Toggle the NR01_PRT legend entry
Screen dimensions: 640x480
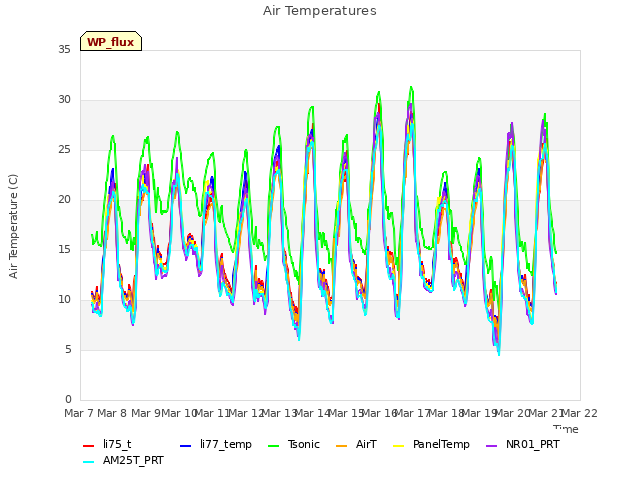point(523,444)
